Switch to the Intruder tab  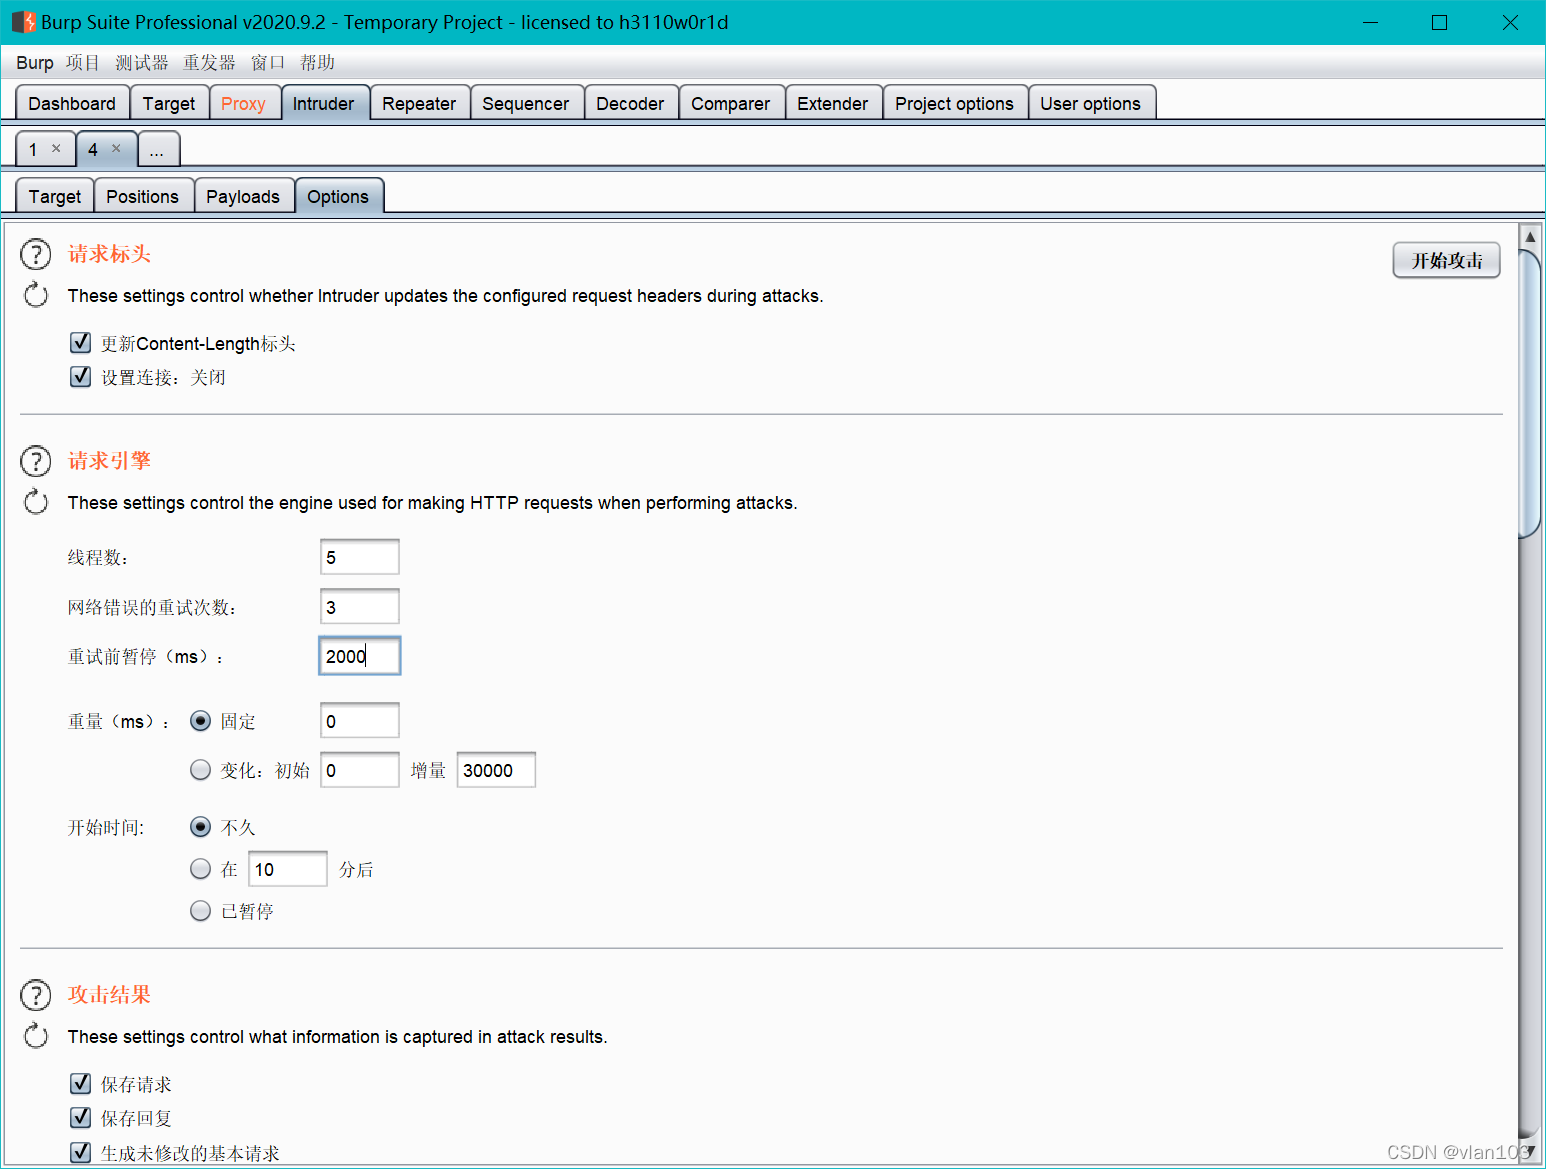point(324,103)
